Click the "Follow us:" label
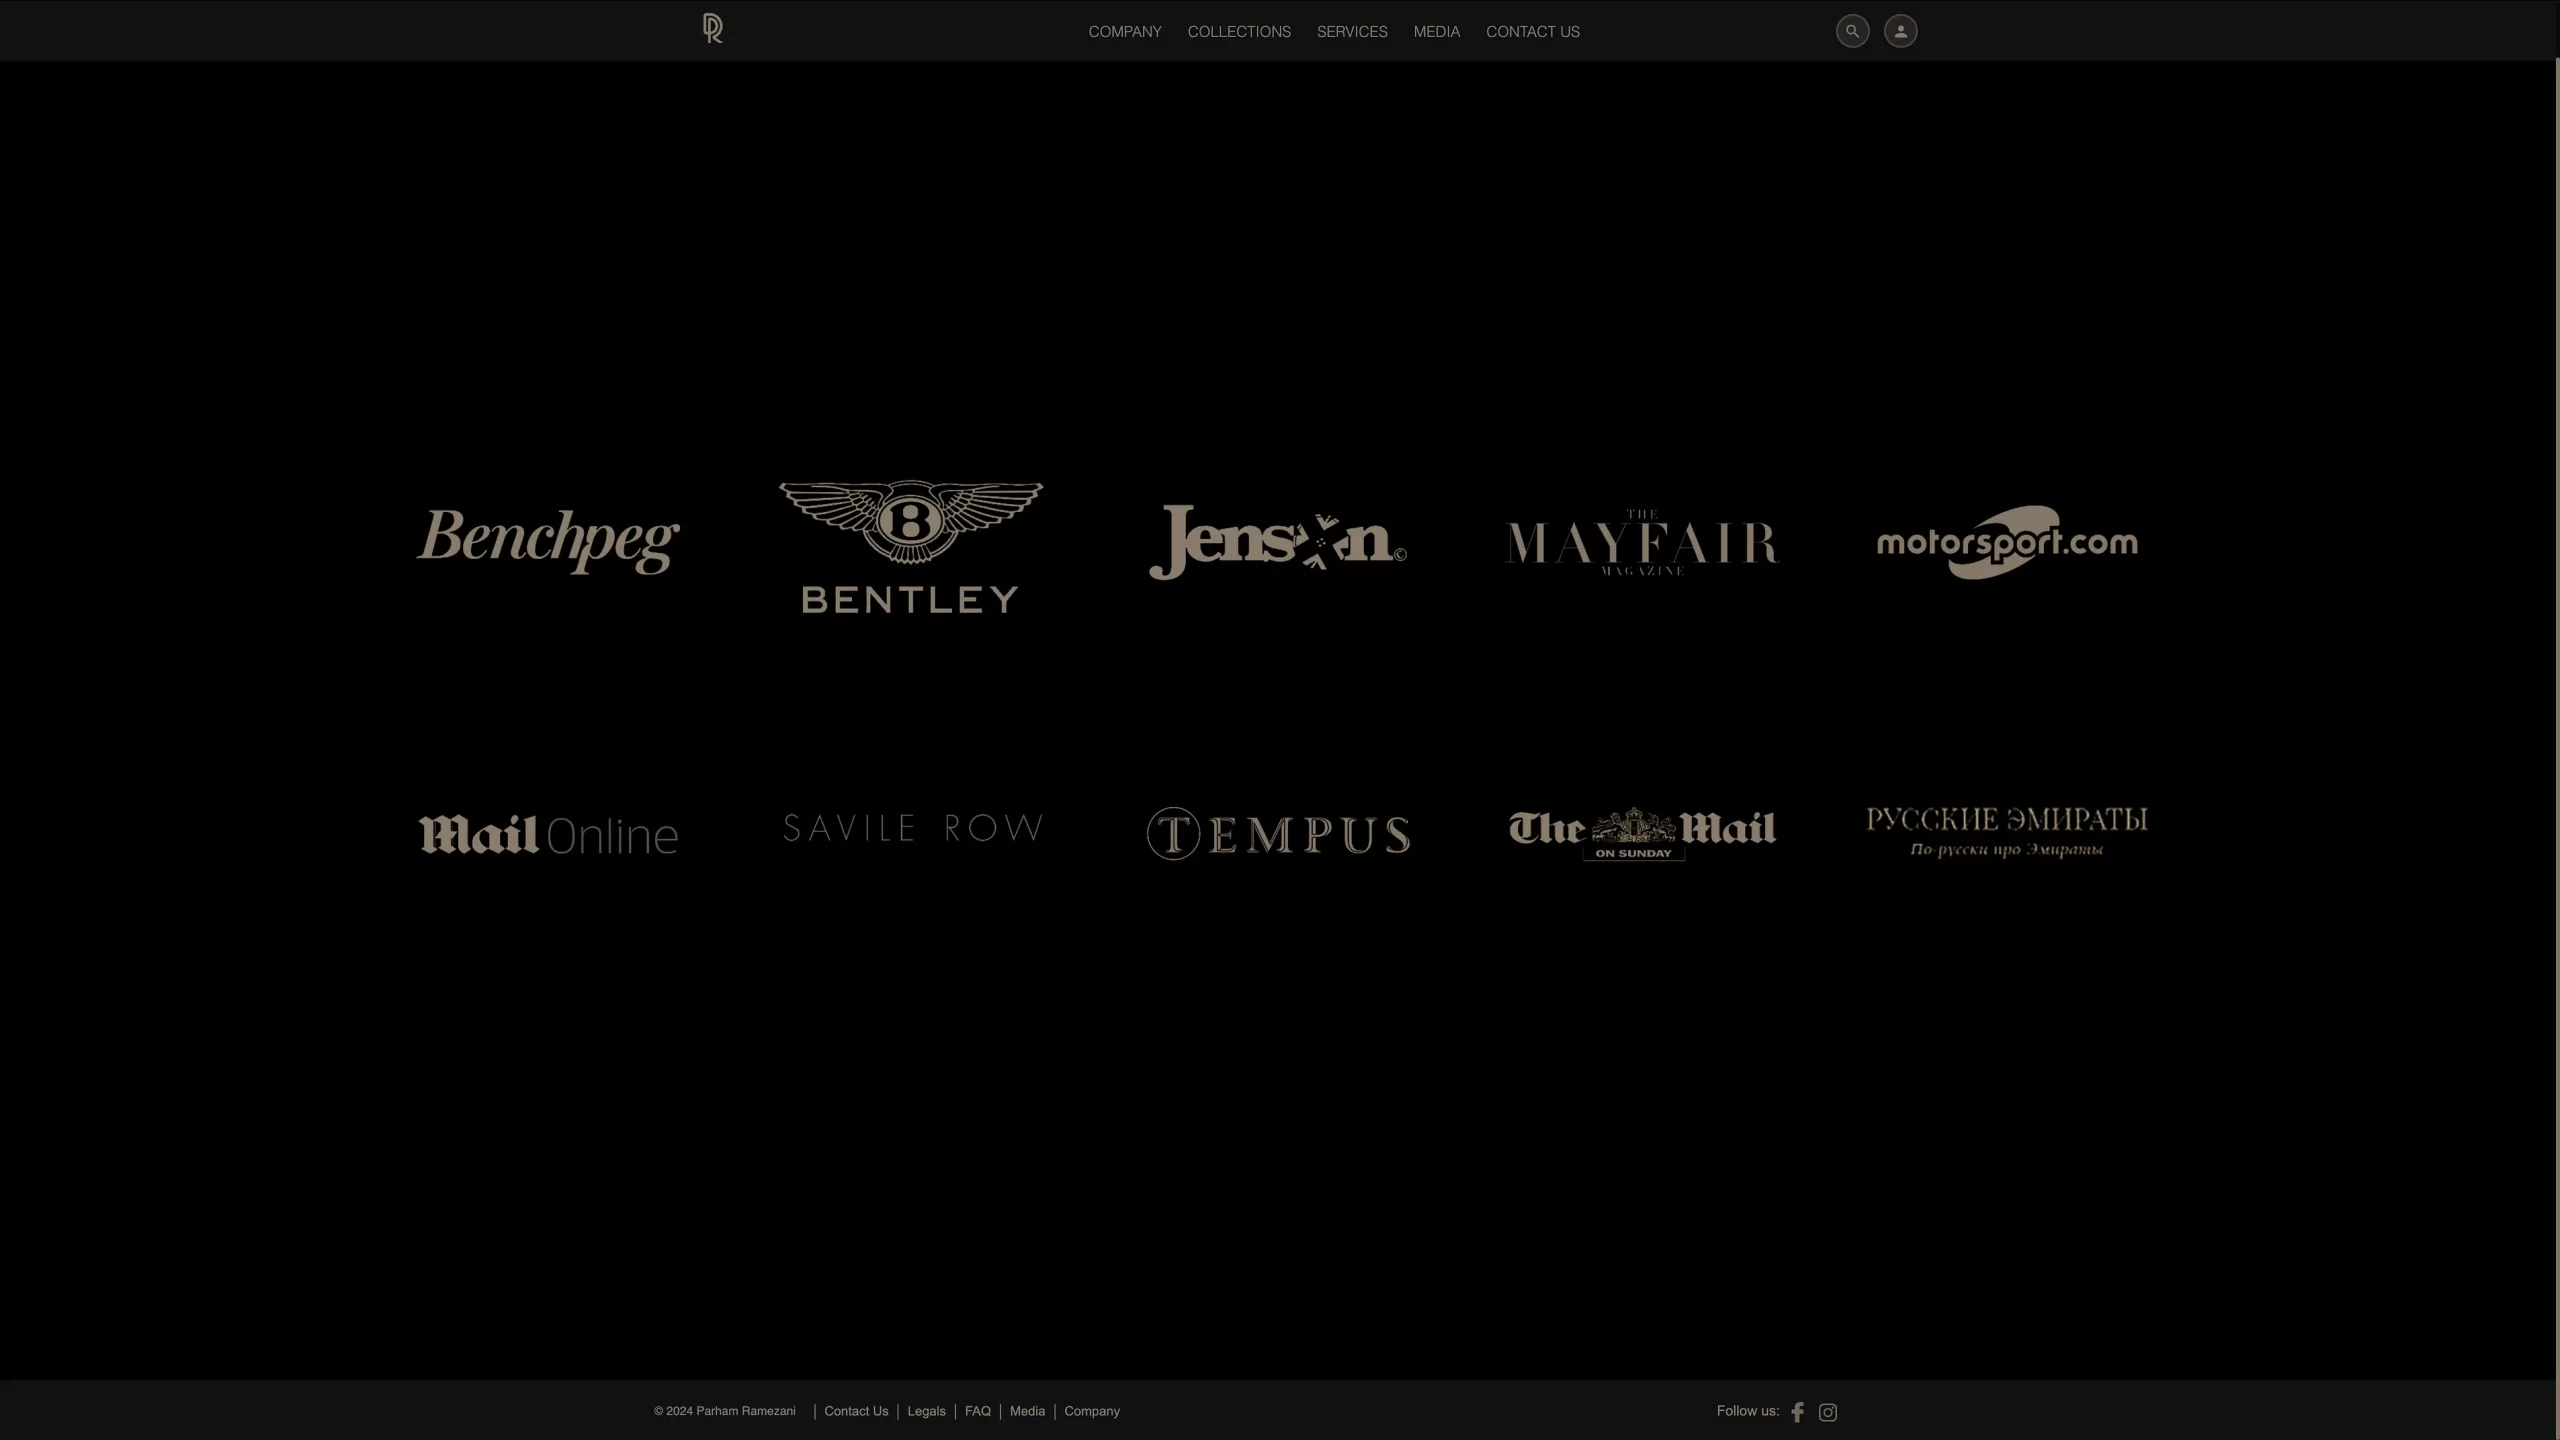 [1748, 1411]
